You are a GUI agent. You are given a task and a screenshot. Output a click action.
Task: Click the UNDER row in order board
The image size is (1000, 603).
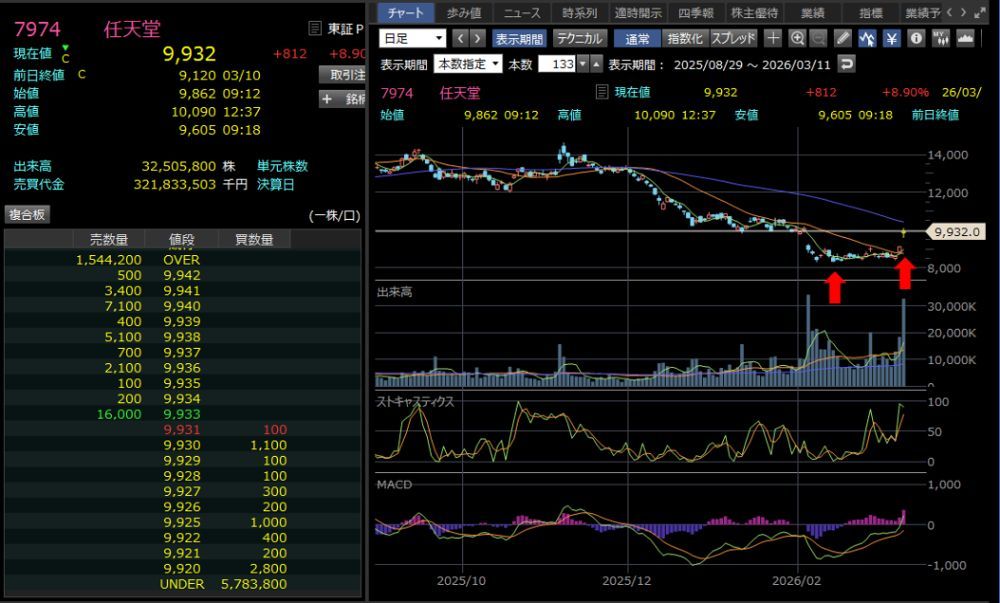coord(182,584)
